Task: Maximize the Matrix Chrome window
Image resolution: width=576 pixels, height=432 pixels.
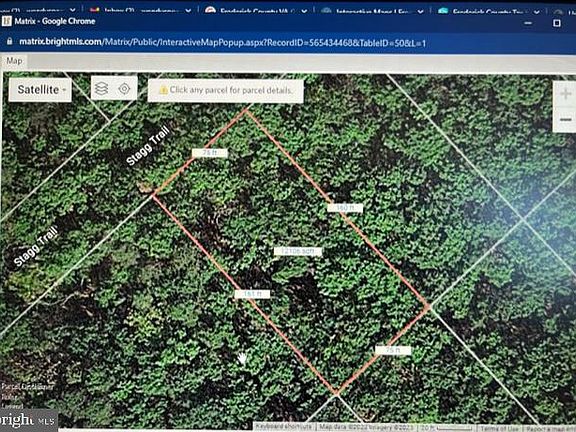Action: (557, 23)
